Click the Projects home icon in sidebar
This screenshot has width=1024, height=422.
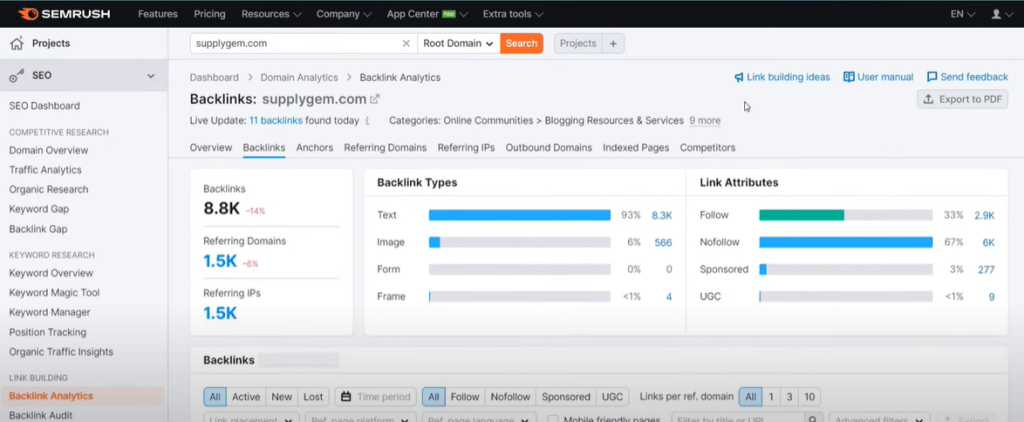point(16,44)
